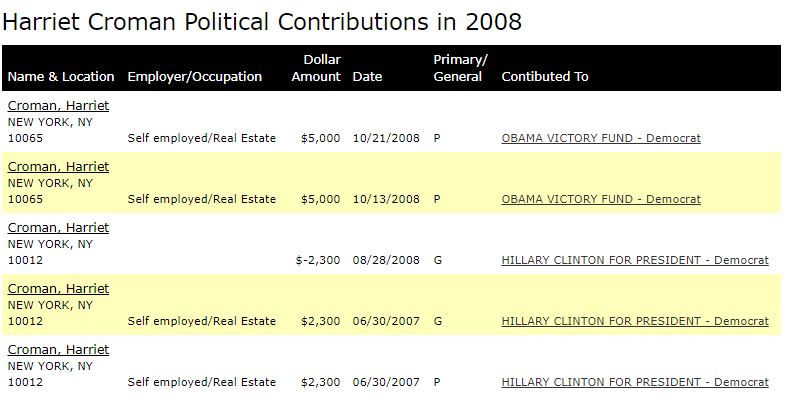The width and height of the screenshot is (787, 404).
Task: Select Croman, Harriet link in the last row
Action: (58, 350)
